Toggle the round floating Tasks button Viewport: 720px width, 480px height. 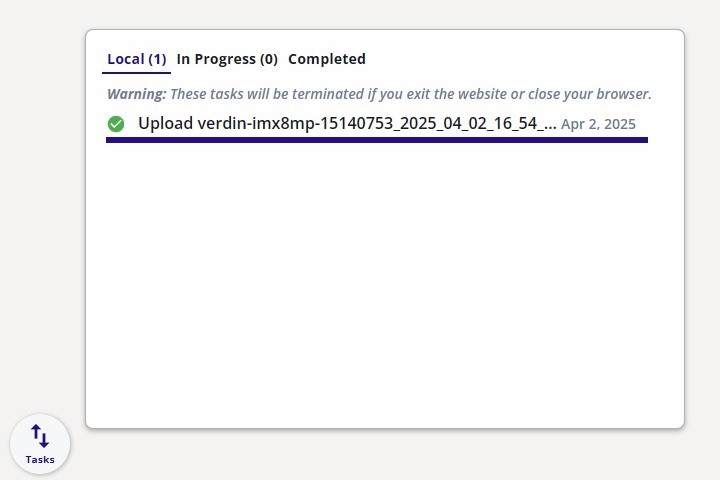[40, 444]
